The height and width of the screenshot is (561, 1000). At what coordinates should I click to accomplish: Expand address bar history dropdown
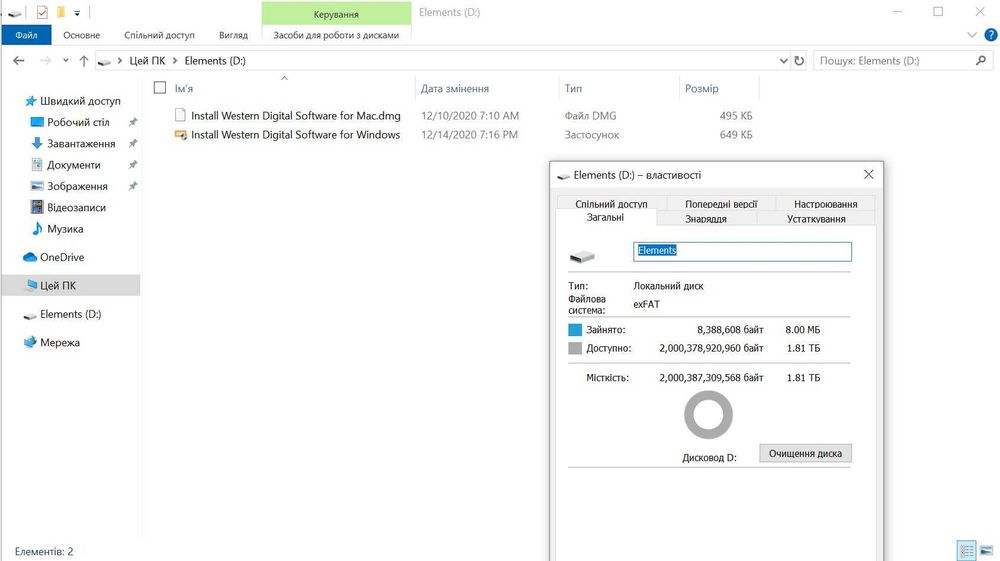784,61
